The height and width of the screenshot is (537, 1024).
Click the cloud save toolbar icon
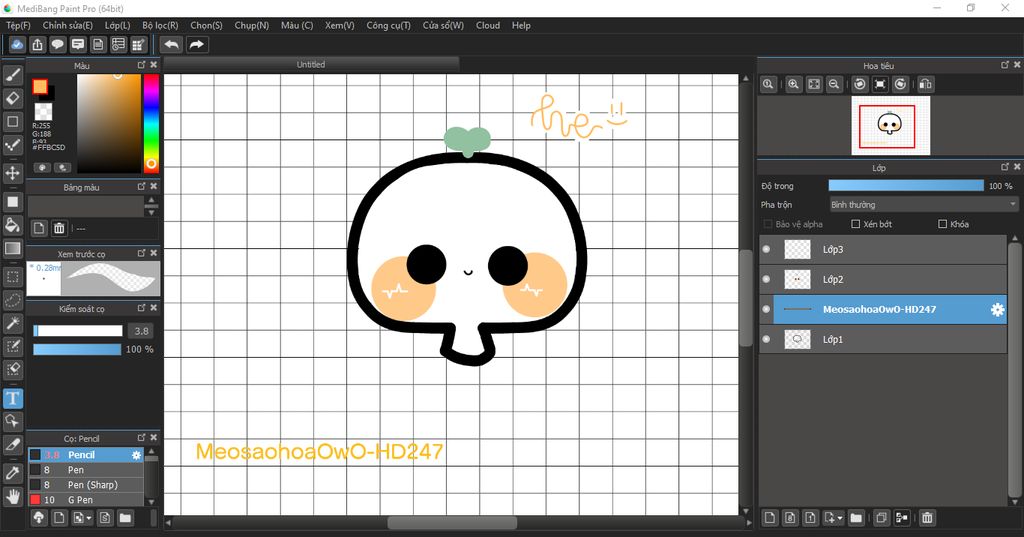pos(17,44)
